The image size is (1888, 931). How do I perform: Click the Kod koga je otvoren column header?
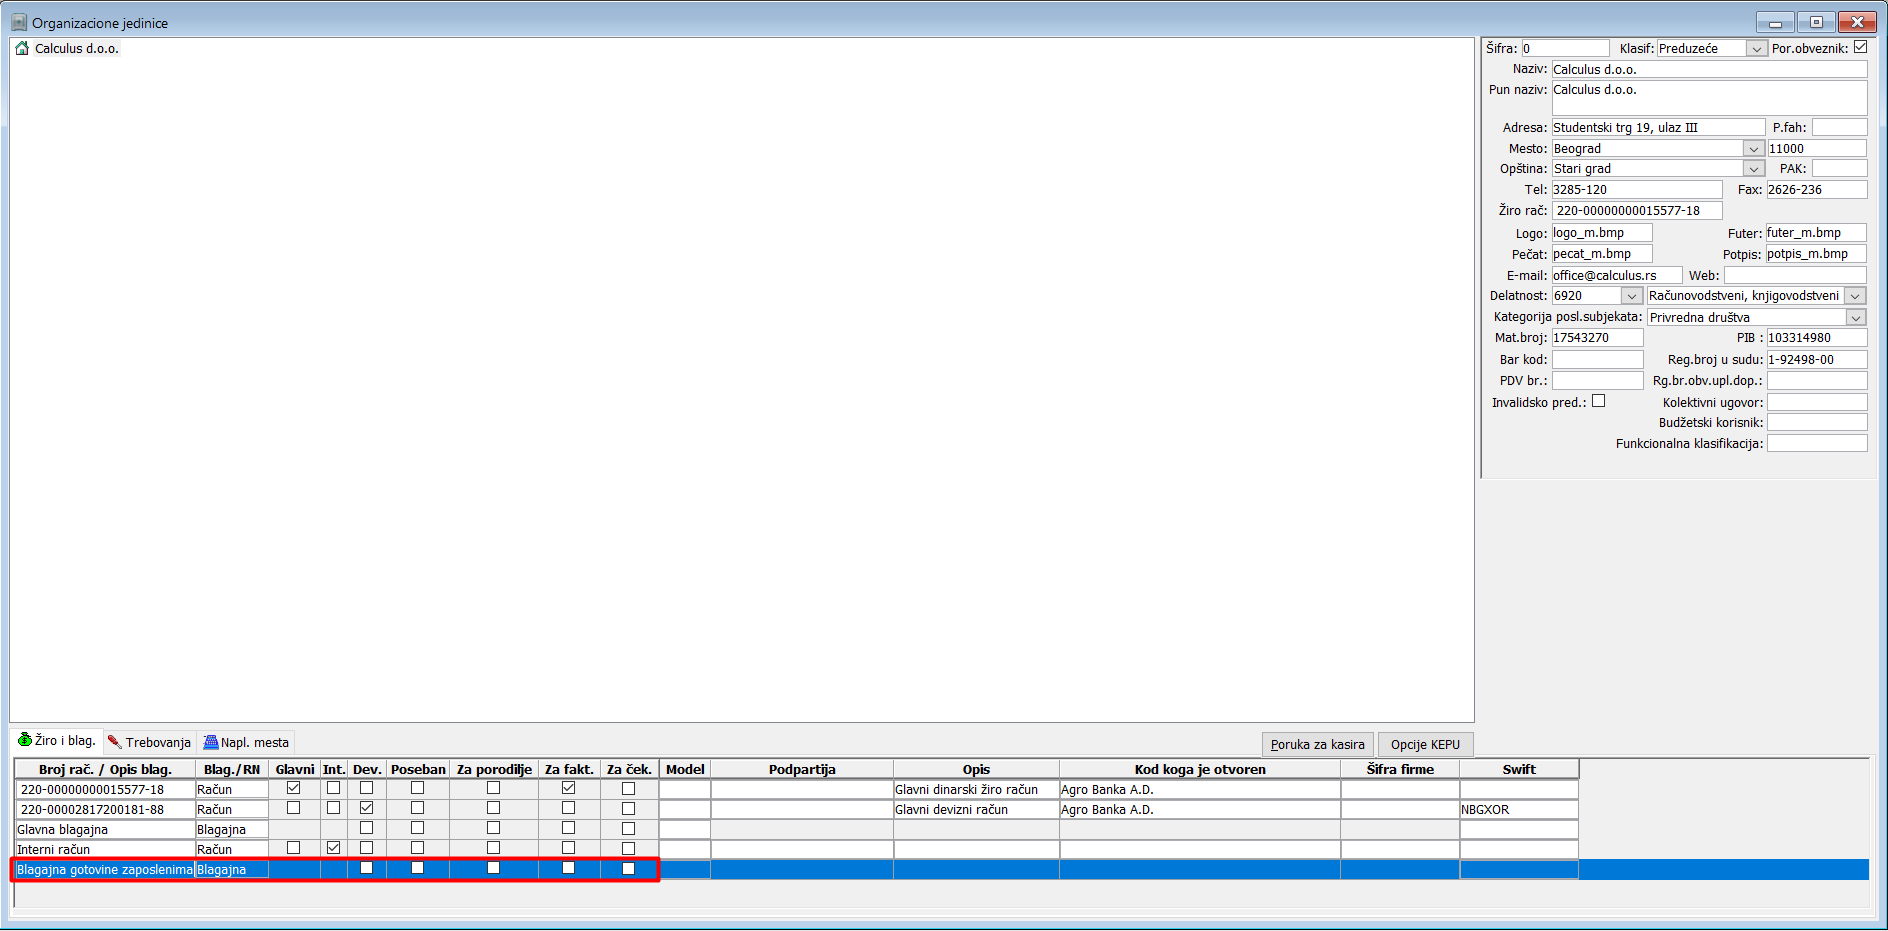click(x=1200, y=769)
